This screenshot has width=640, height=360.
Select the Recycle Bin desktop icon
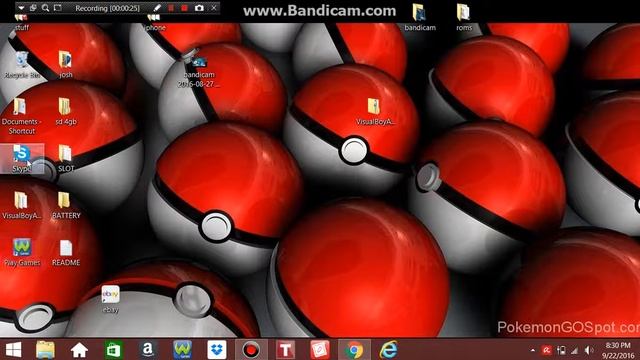pos(22,65)
